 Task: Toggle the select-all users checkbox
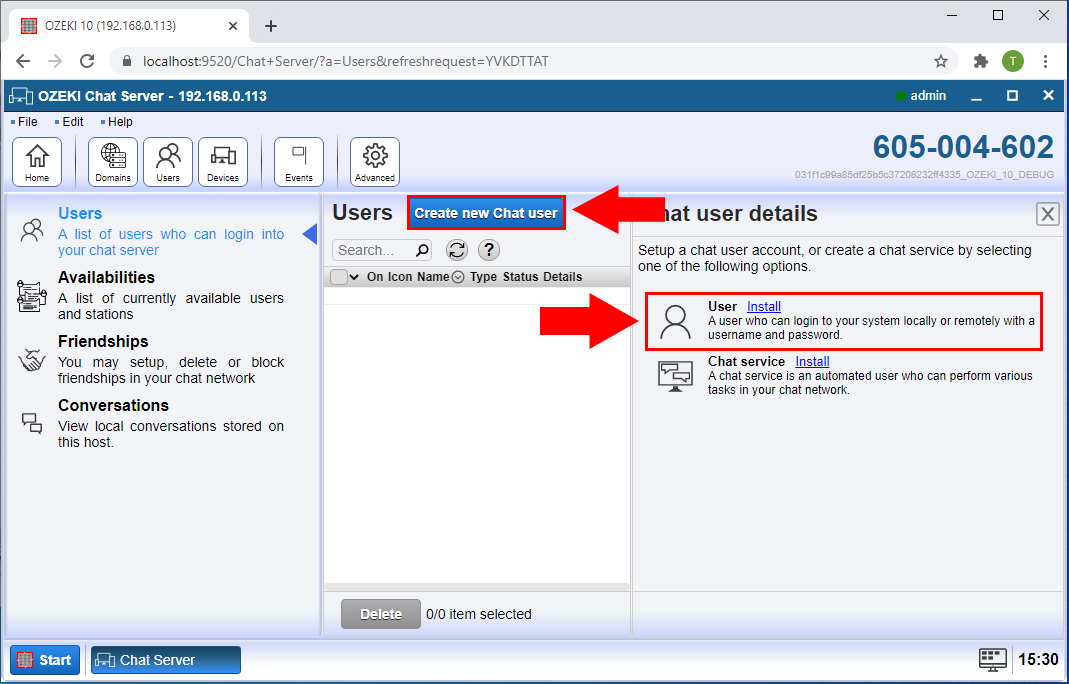click(338, 277)
